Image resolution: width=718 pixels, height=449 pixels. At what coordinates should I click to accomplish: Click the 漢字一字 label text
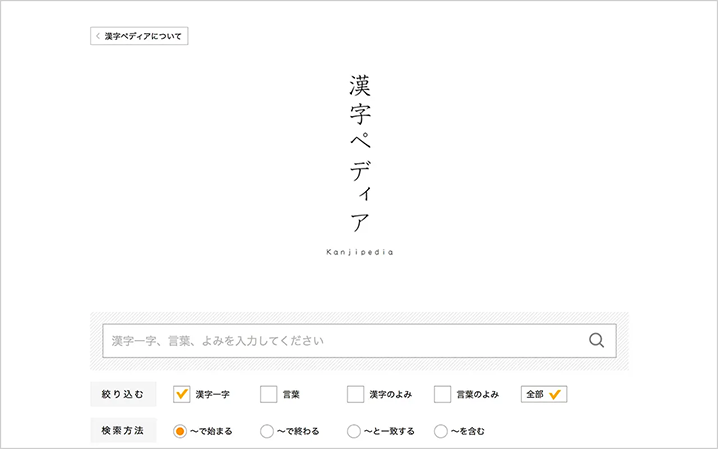[212, 395]
